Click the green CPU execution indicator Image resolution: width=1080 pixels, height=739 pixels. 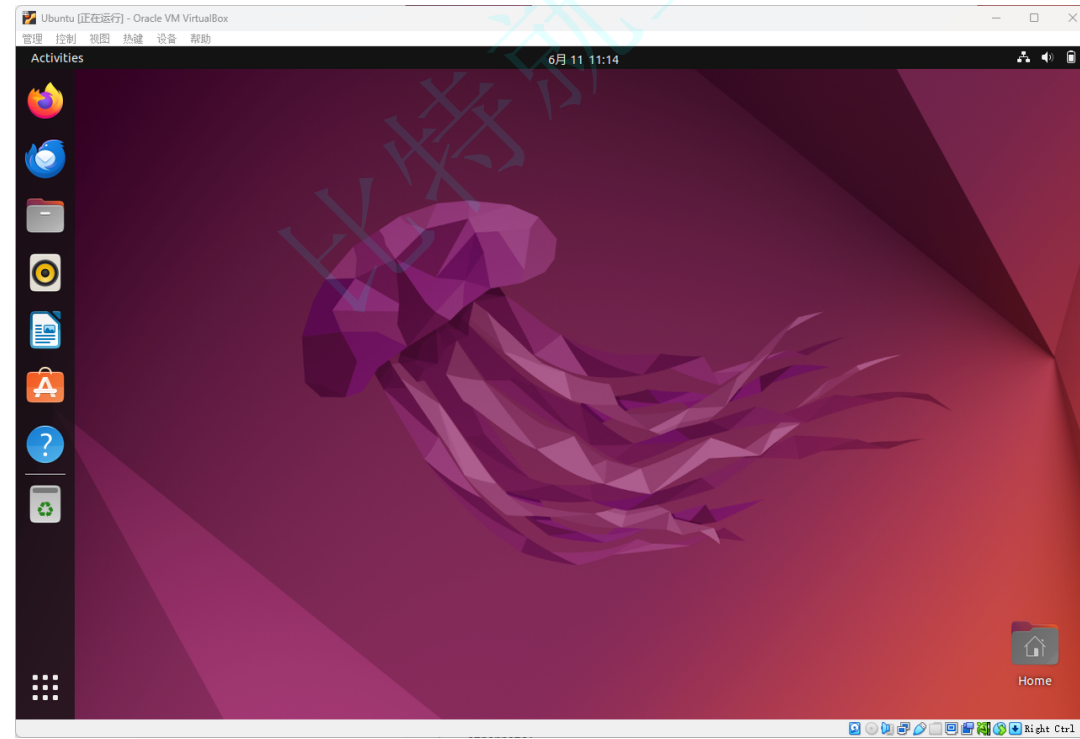(984, 728)
